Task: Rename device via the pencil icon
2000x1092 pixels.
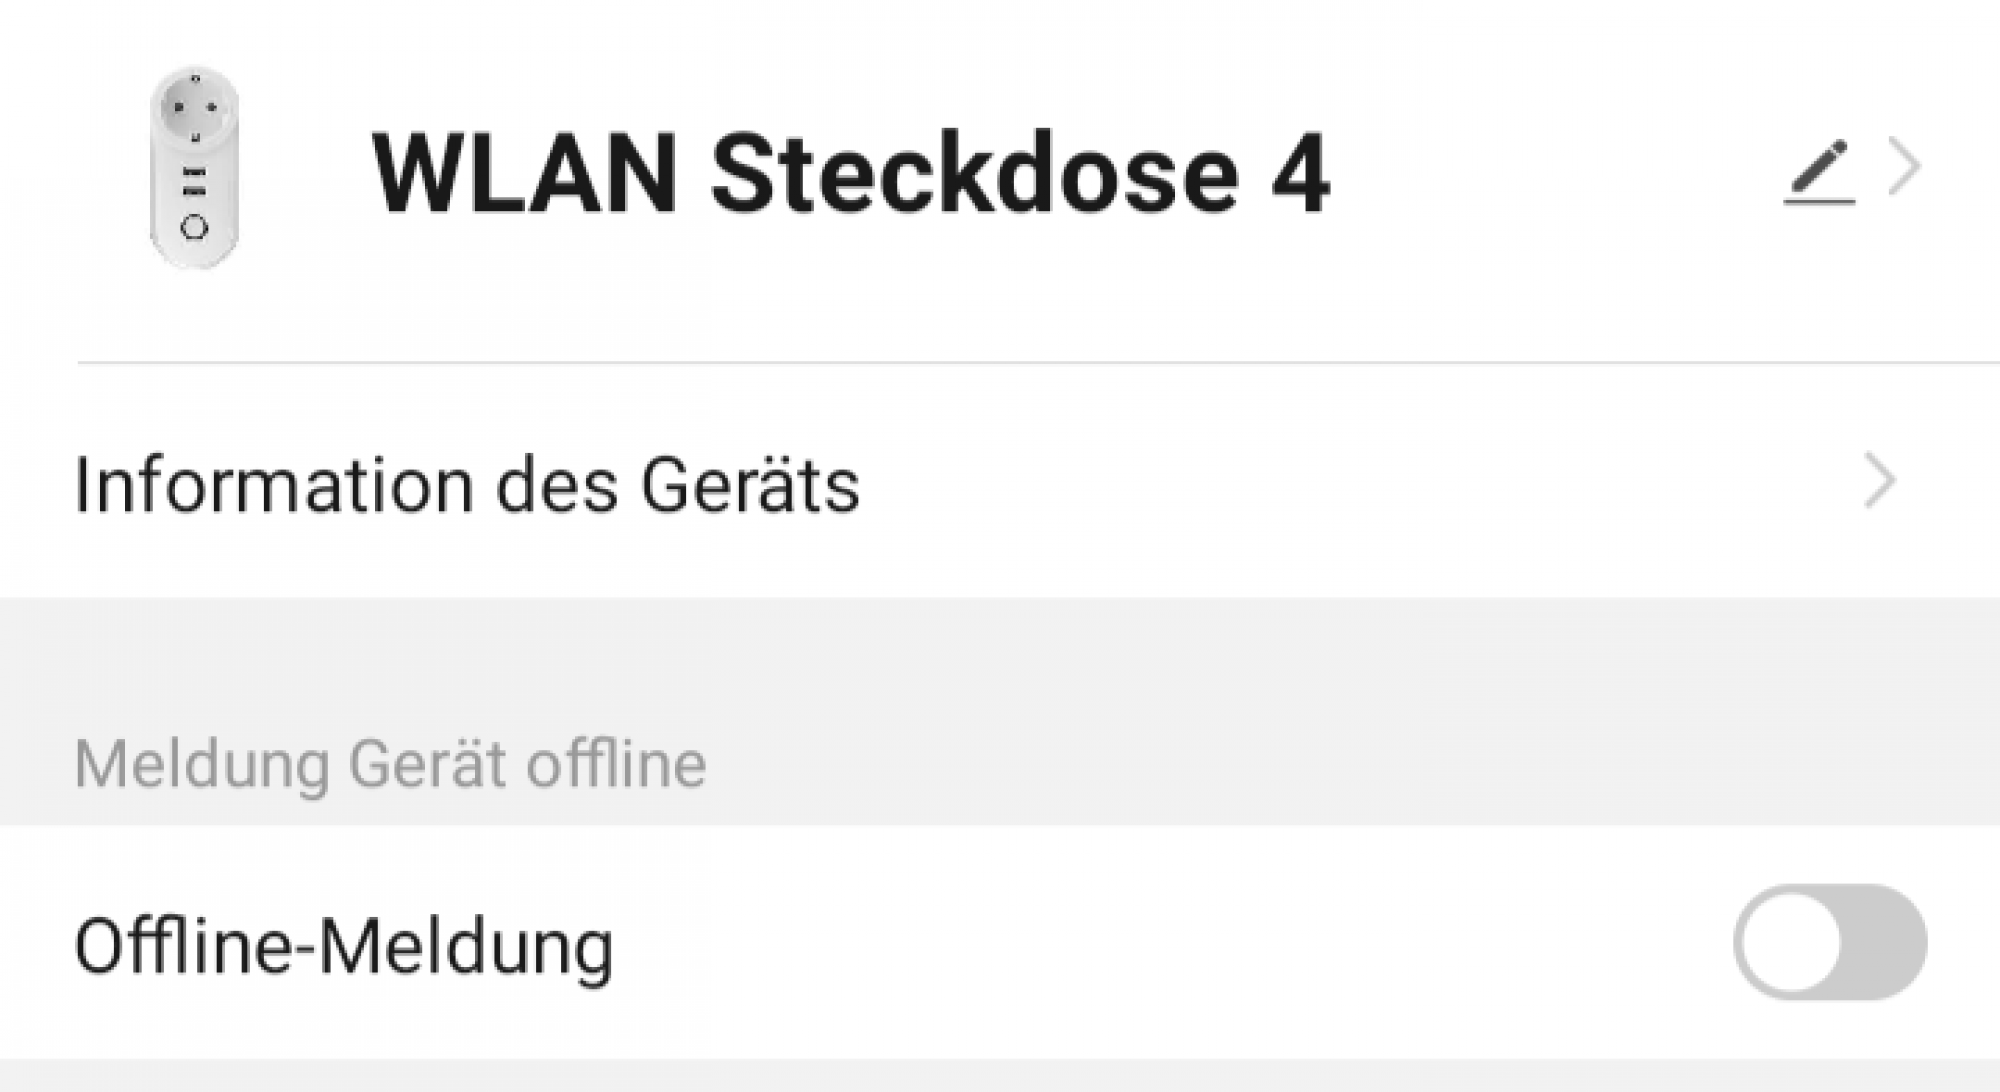Action: (1819, 173)
